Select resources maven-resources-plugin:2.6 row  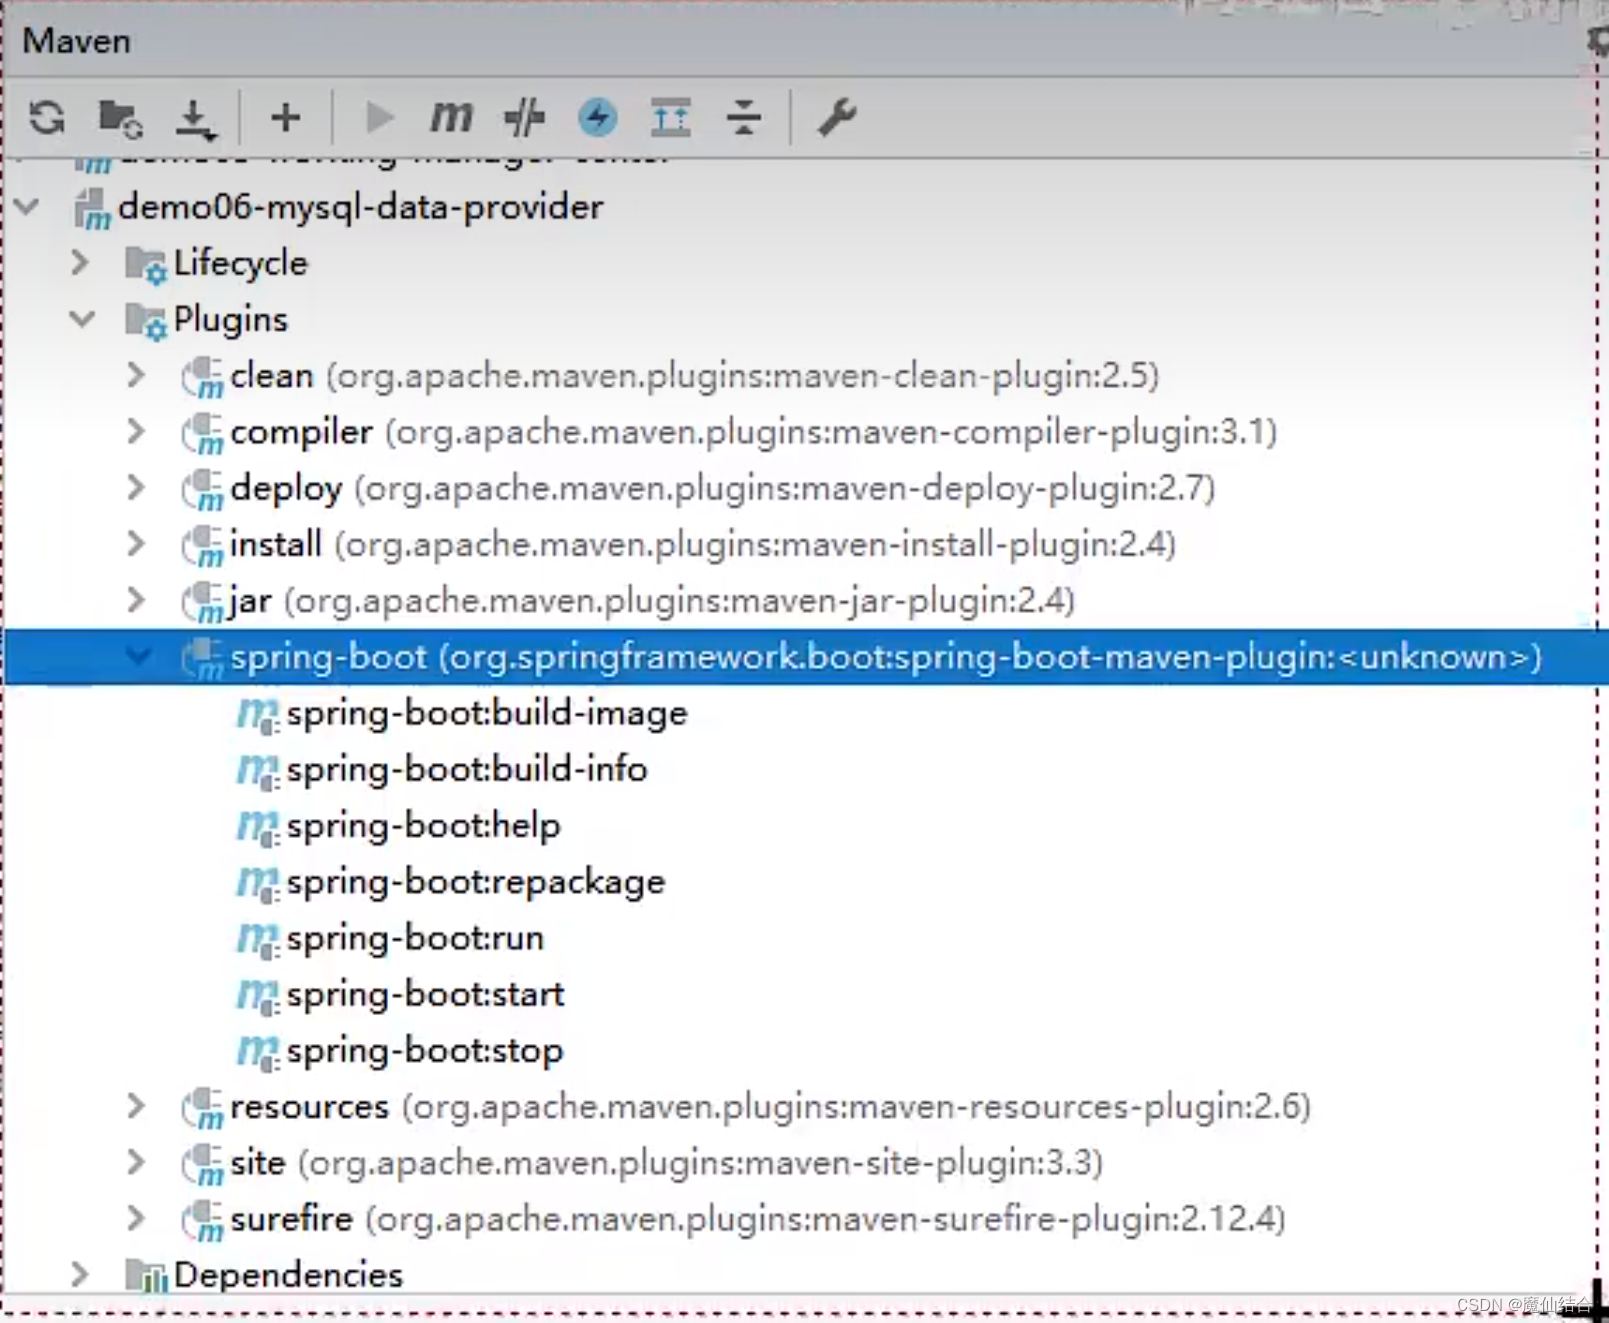(x=770, y=1106)
